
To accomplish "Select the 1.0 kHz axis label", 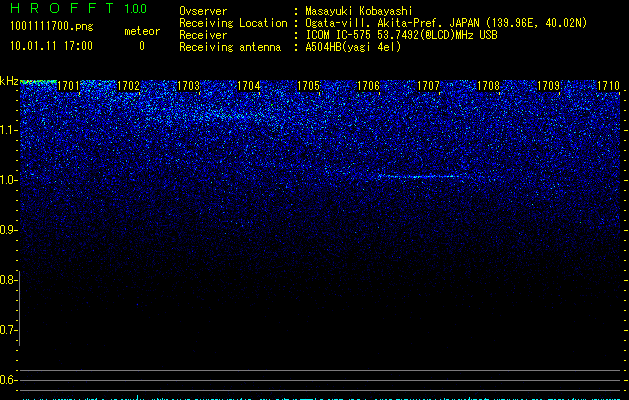I will coord(7,180).
